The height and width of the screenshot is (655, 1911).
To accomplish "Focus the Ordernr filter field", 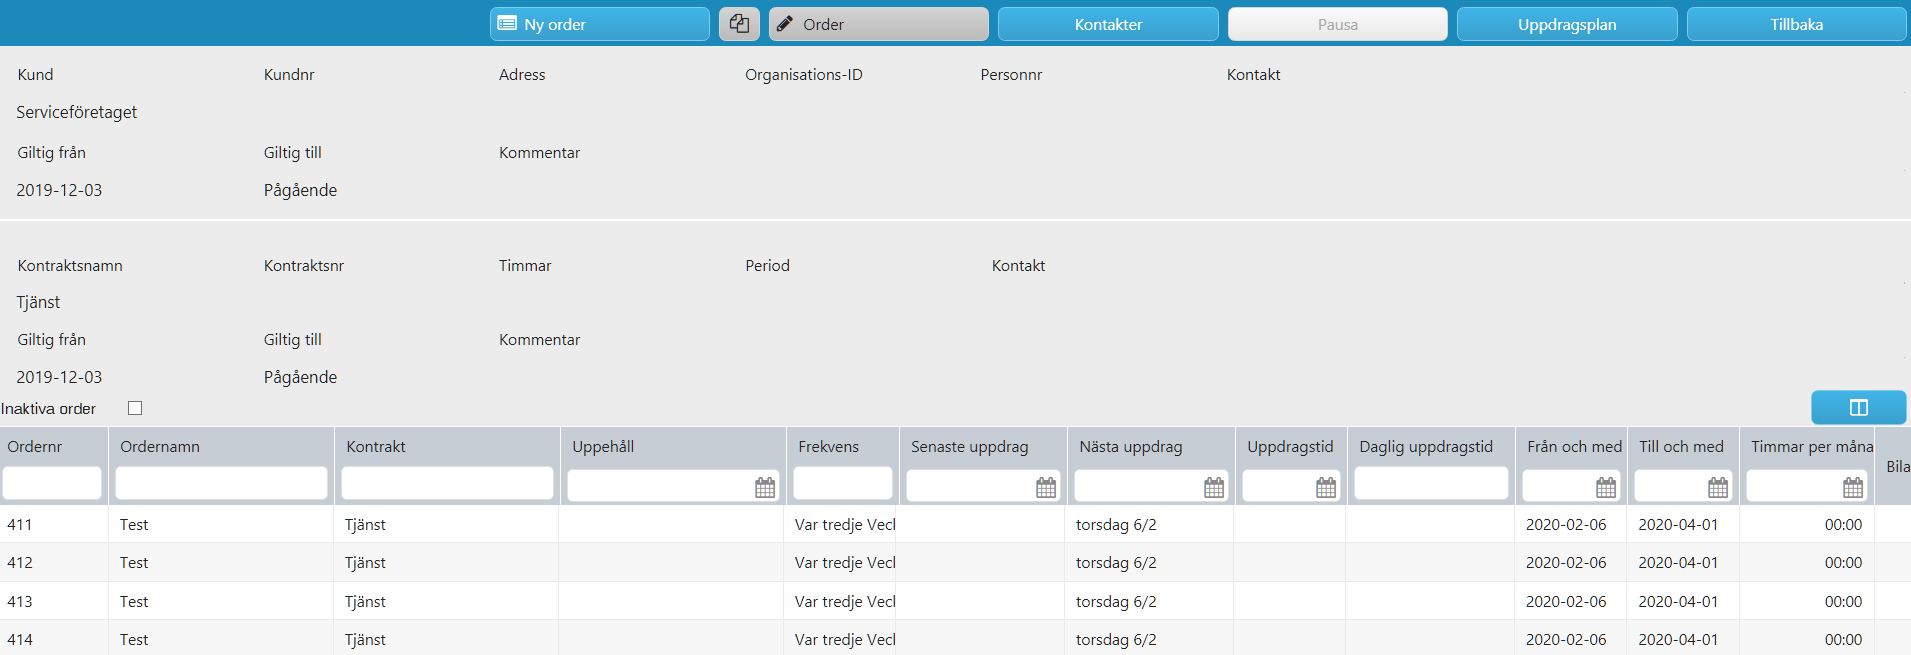I will (x=52, y=483).
